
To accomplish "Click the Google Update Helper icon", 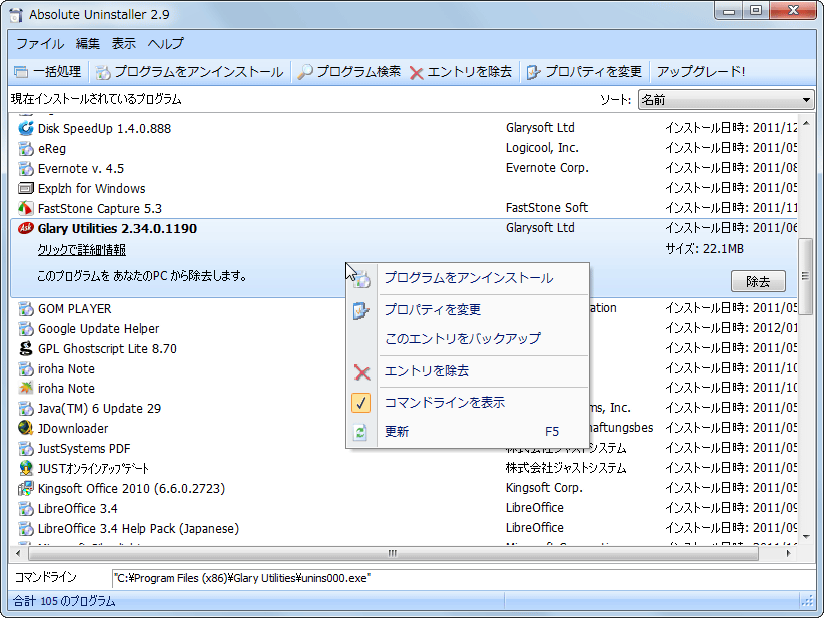I will pyautogui.click(x=25, y=328).
